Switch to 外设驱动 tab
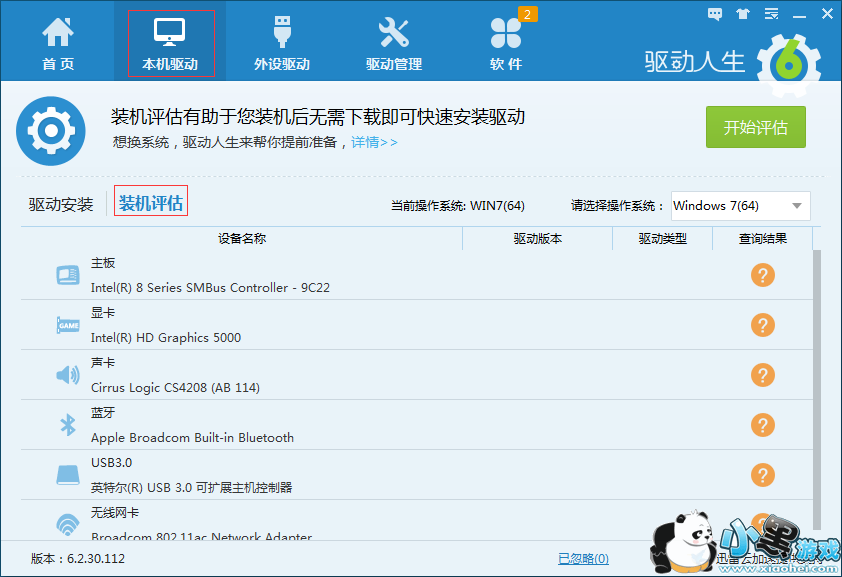The width and height of the screenshot is (842, 577). tap(282, 44)
